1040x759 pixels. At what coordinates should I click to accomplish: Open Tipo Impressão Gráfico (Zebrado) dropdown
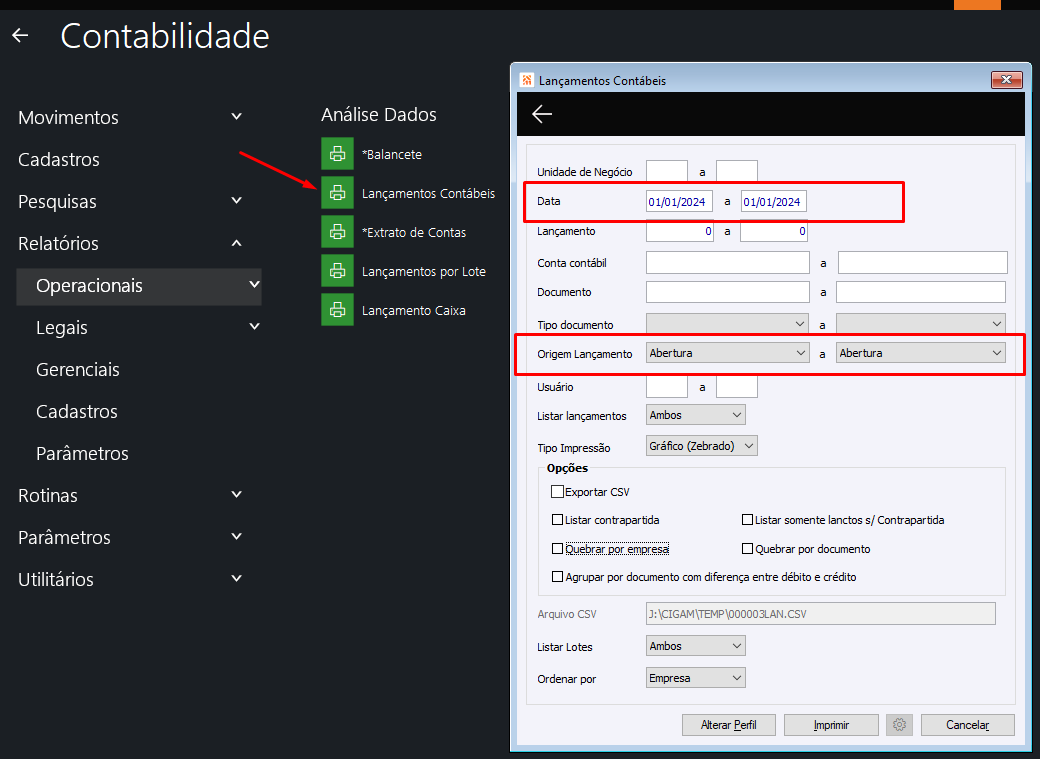[x=702, y=446]
